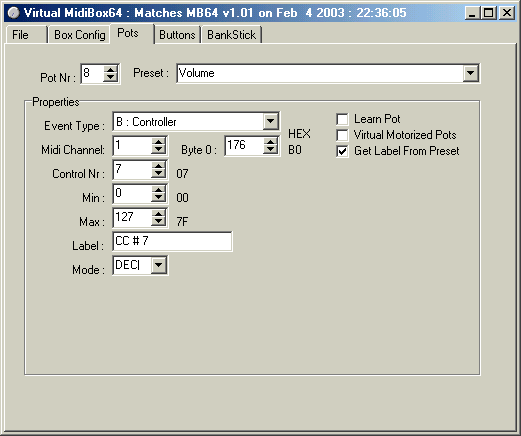Click the HEX B0 value text
The width and height of the screenshot is (521, 436).
(x=295, y=150)
